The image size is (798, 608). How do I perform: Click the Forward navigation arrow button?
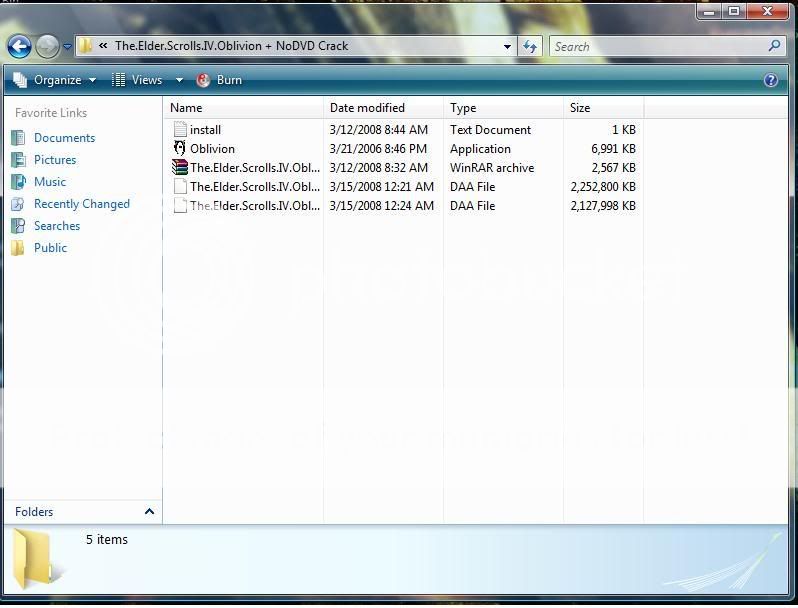[47, 46]
